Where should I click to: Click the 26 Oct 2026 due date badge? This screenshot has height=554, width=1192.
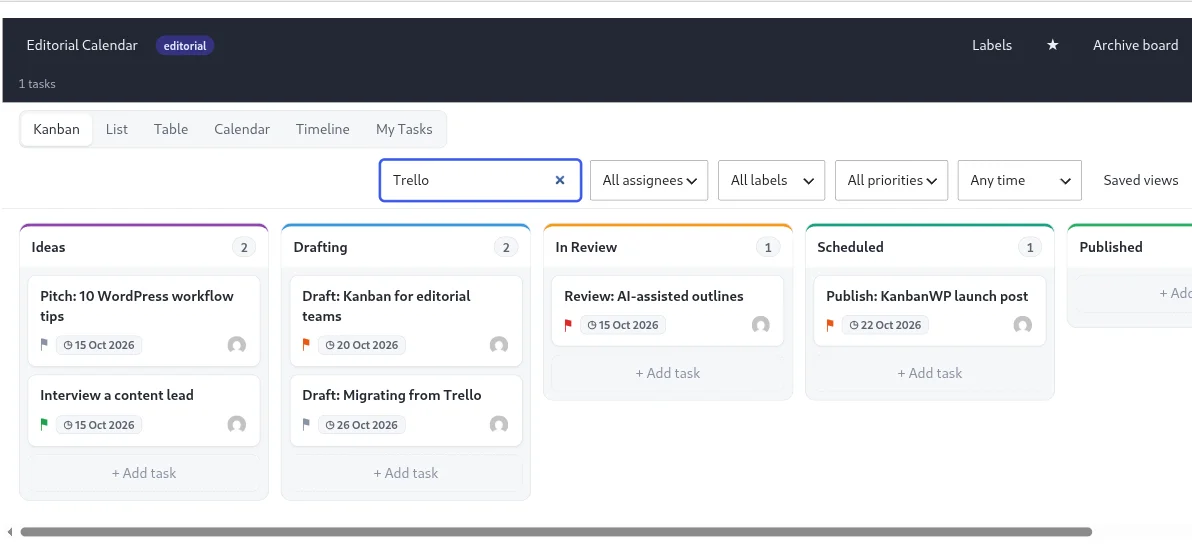point(362,425)
